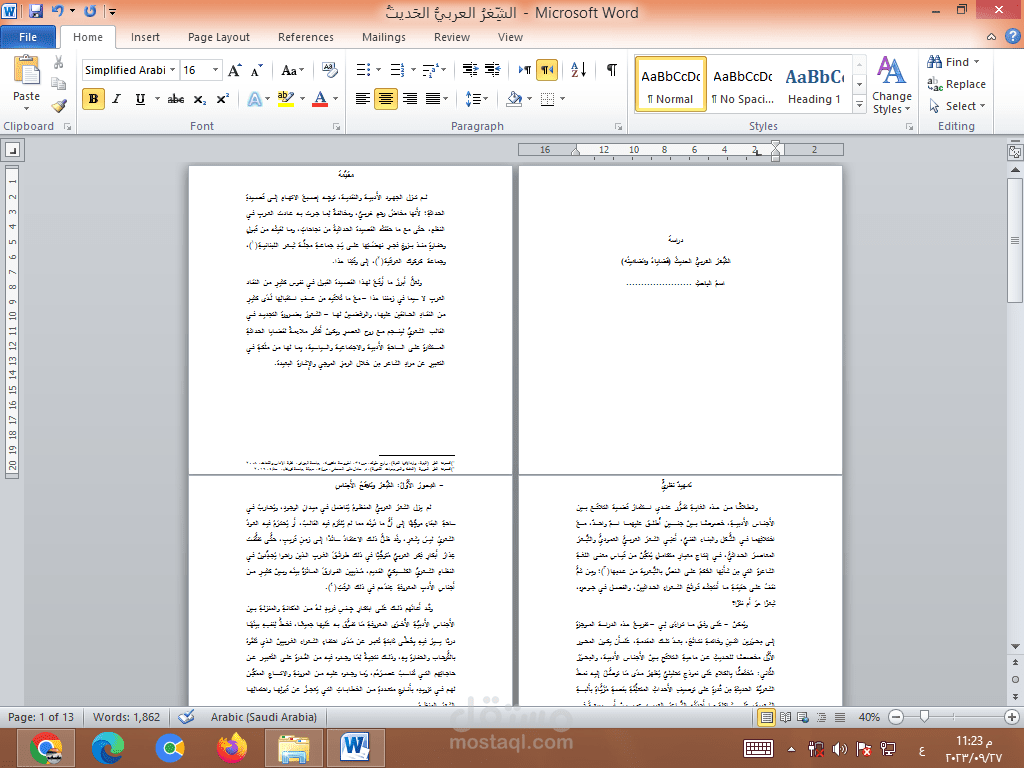
Task: Open the Multilevel List dropdown
Action: coord(443,69)
